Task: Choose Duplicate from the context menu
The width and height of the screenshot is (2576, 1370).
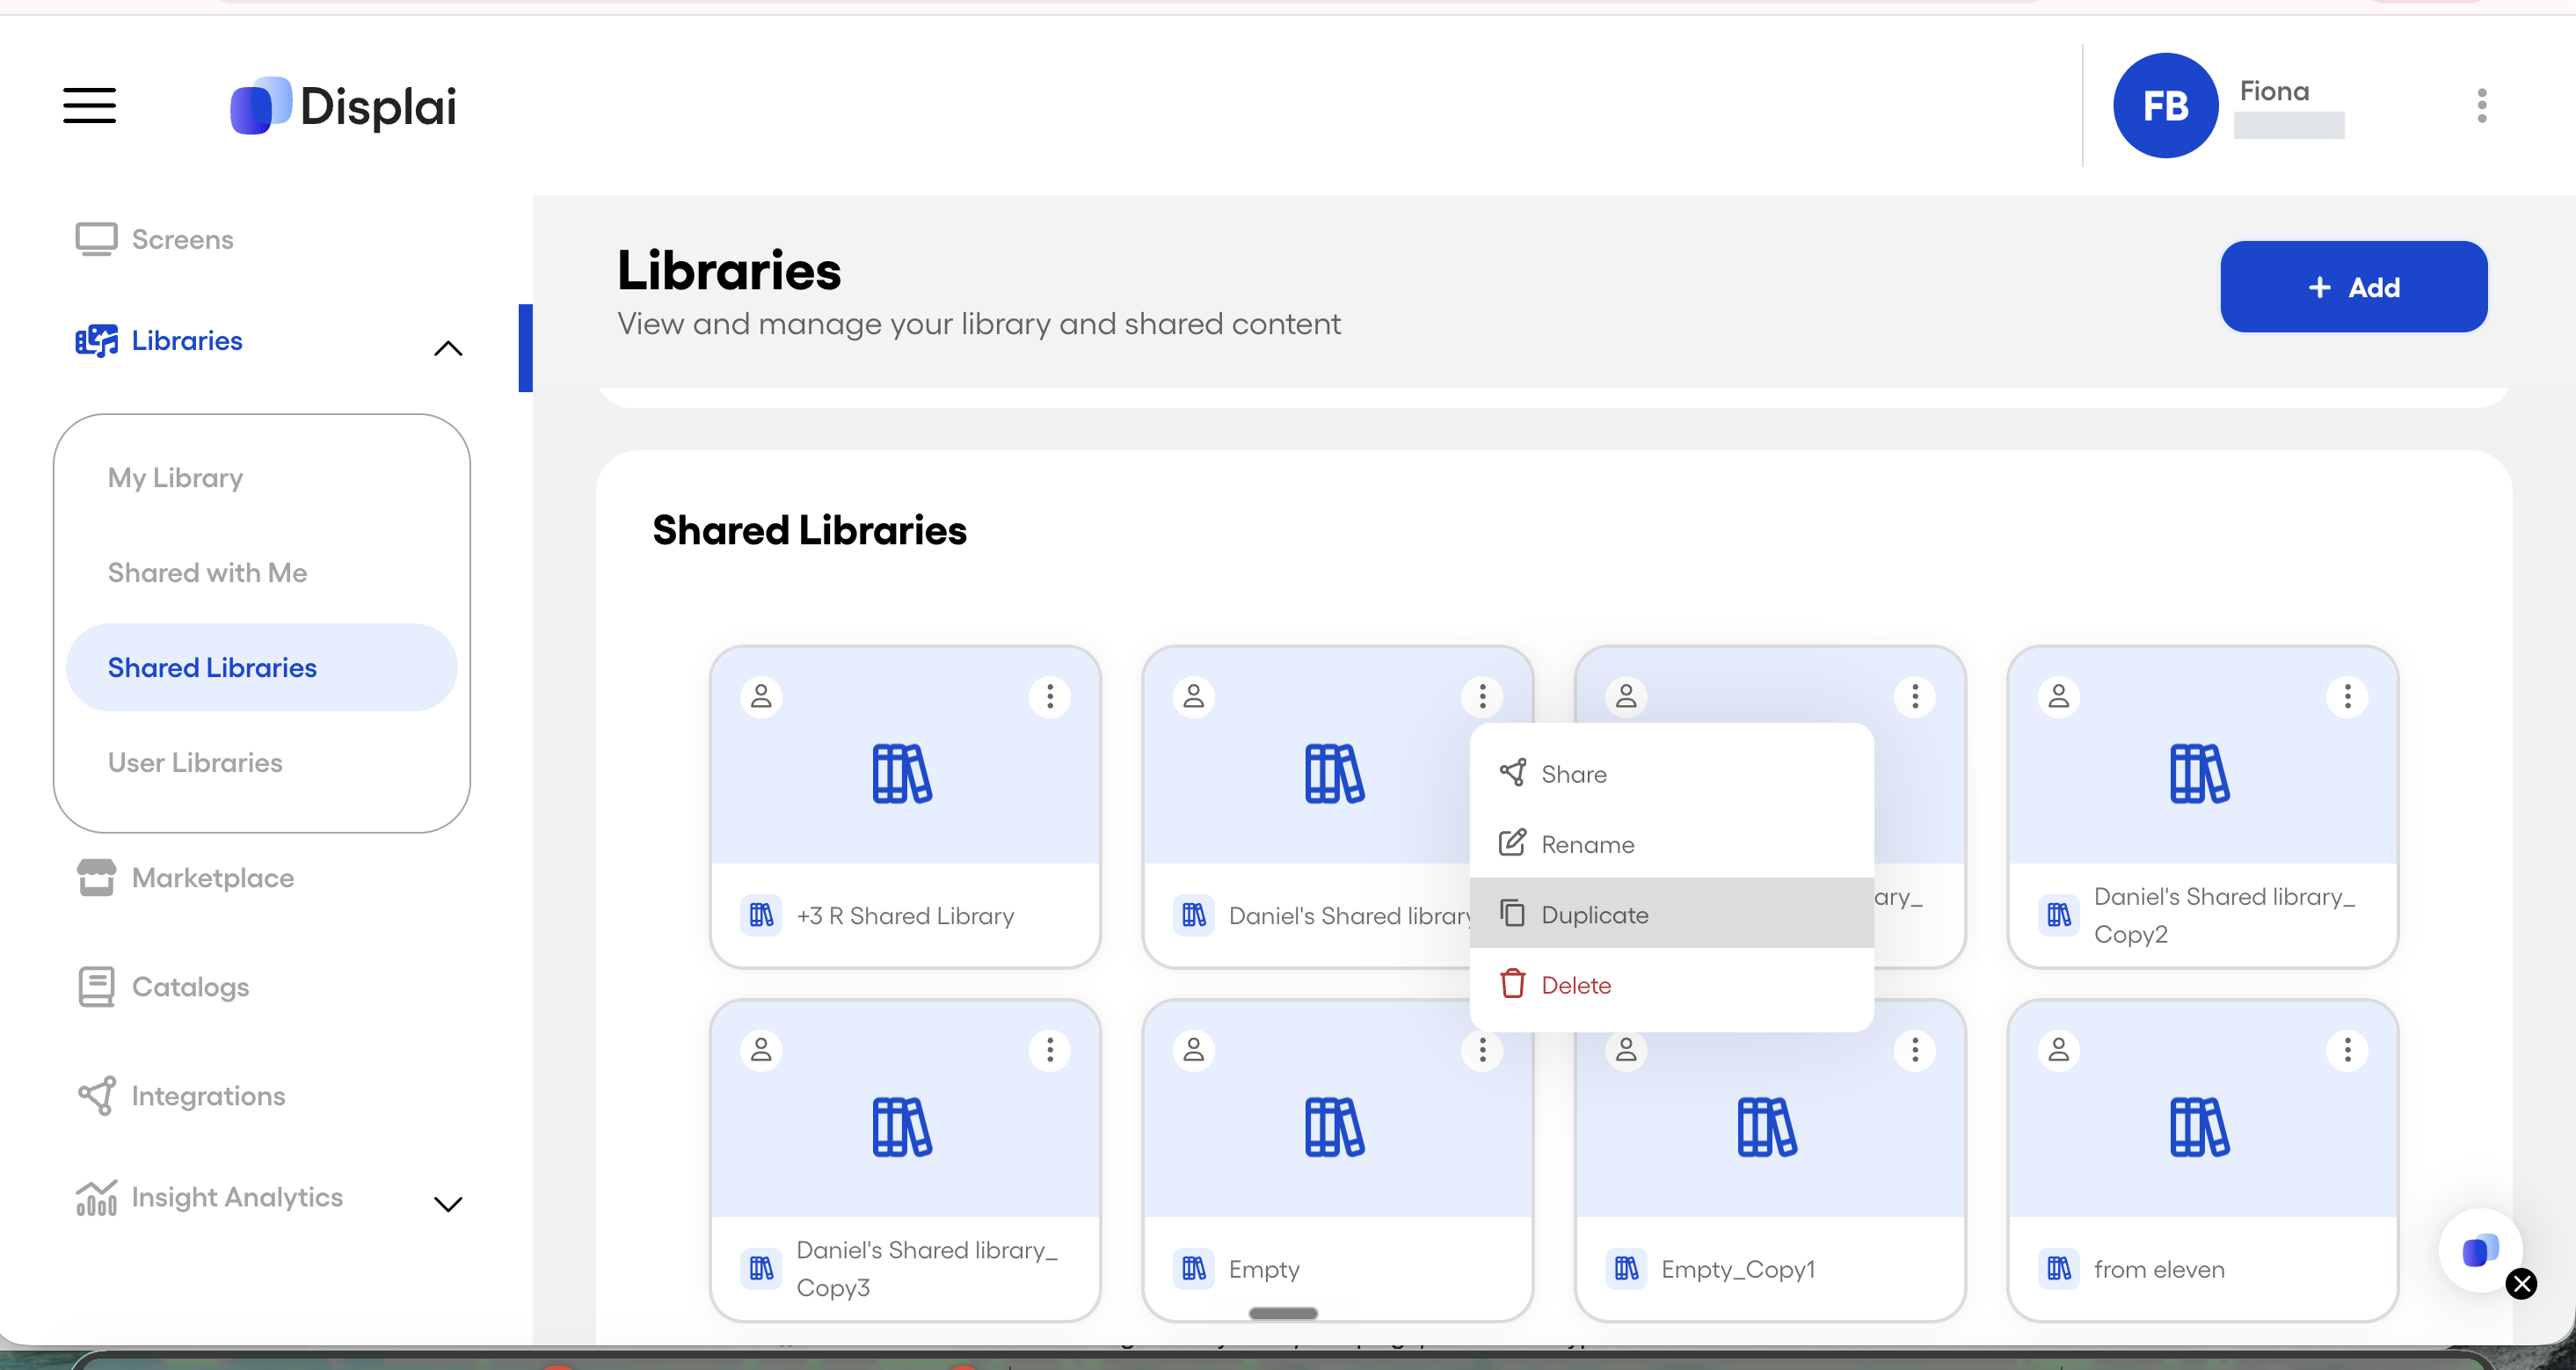Action: click(1671, 914)
